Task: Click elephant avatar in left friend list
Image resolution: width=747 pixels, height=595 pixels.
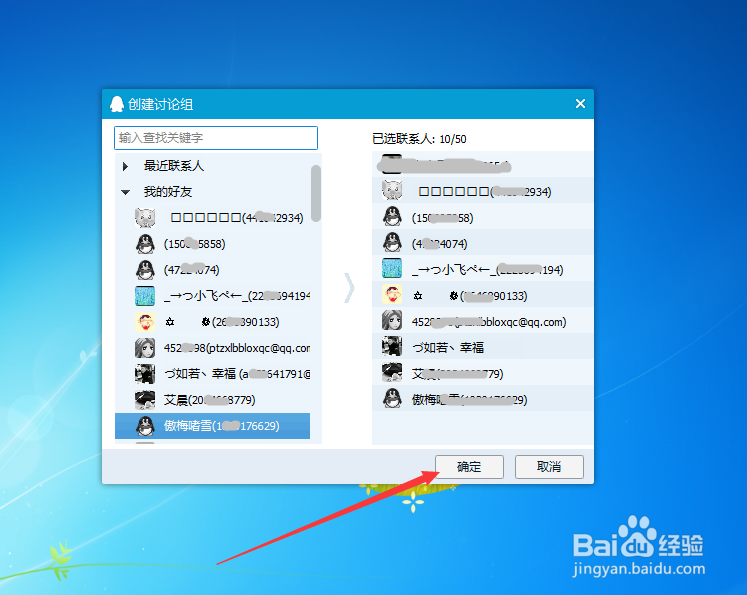Action: 145,218
